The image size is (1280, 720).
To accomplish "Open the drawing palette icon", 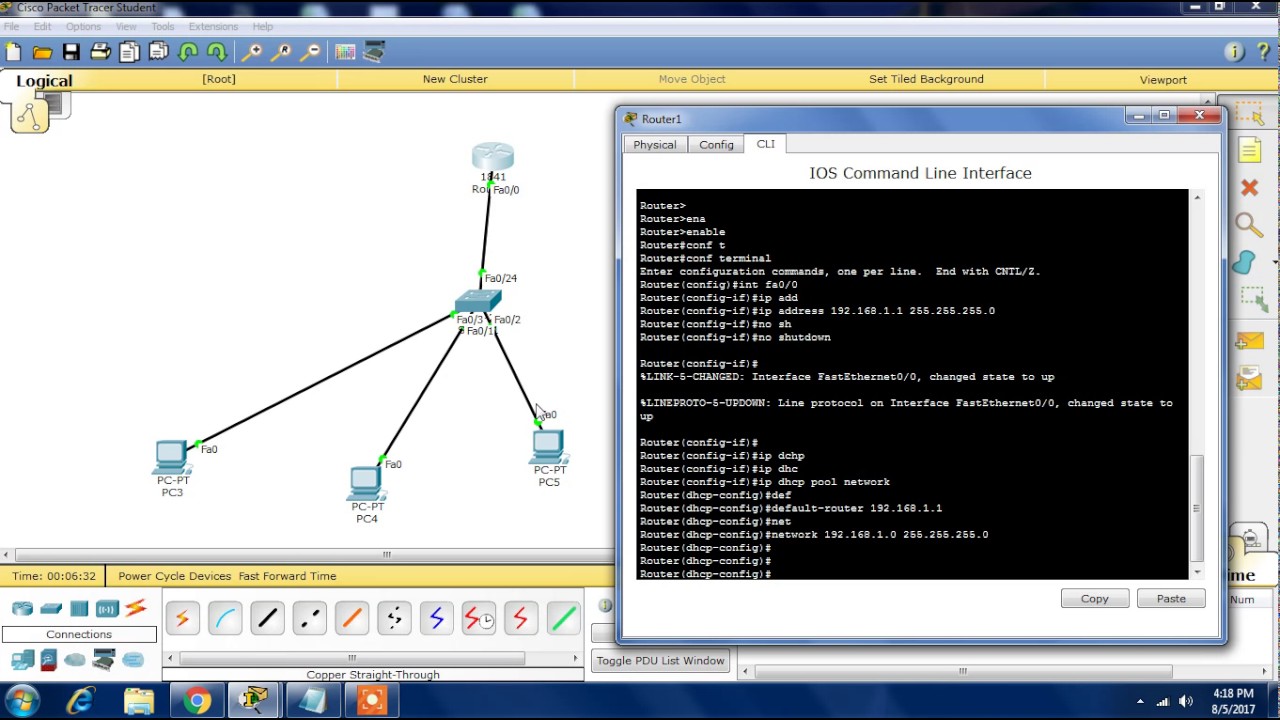I will coord(345,52).
